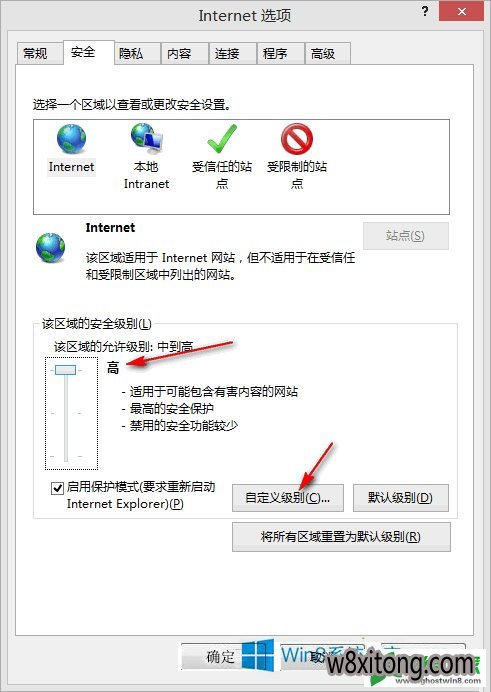The height and width of the screenshot is (692, 491).
Task: Close the Internet 选项 dialog
Action: (x=462, y=11)
